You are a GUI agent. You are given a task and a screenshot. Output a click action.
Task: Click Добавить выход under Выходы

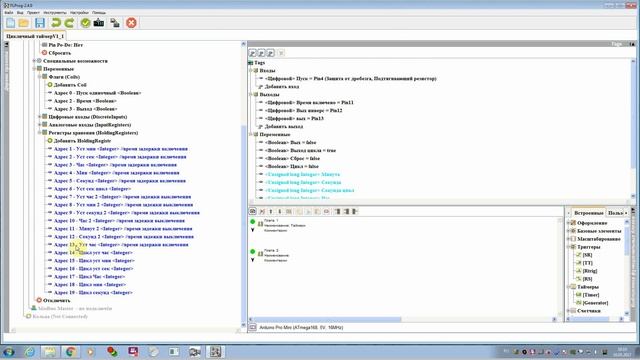click(x=284, y=127)
